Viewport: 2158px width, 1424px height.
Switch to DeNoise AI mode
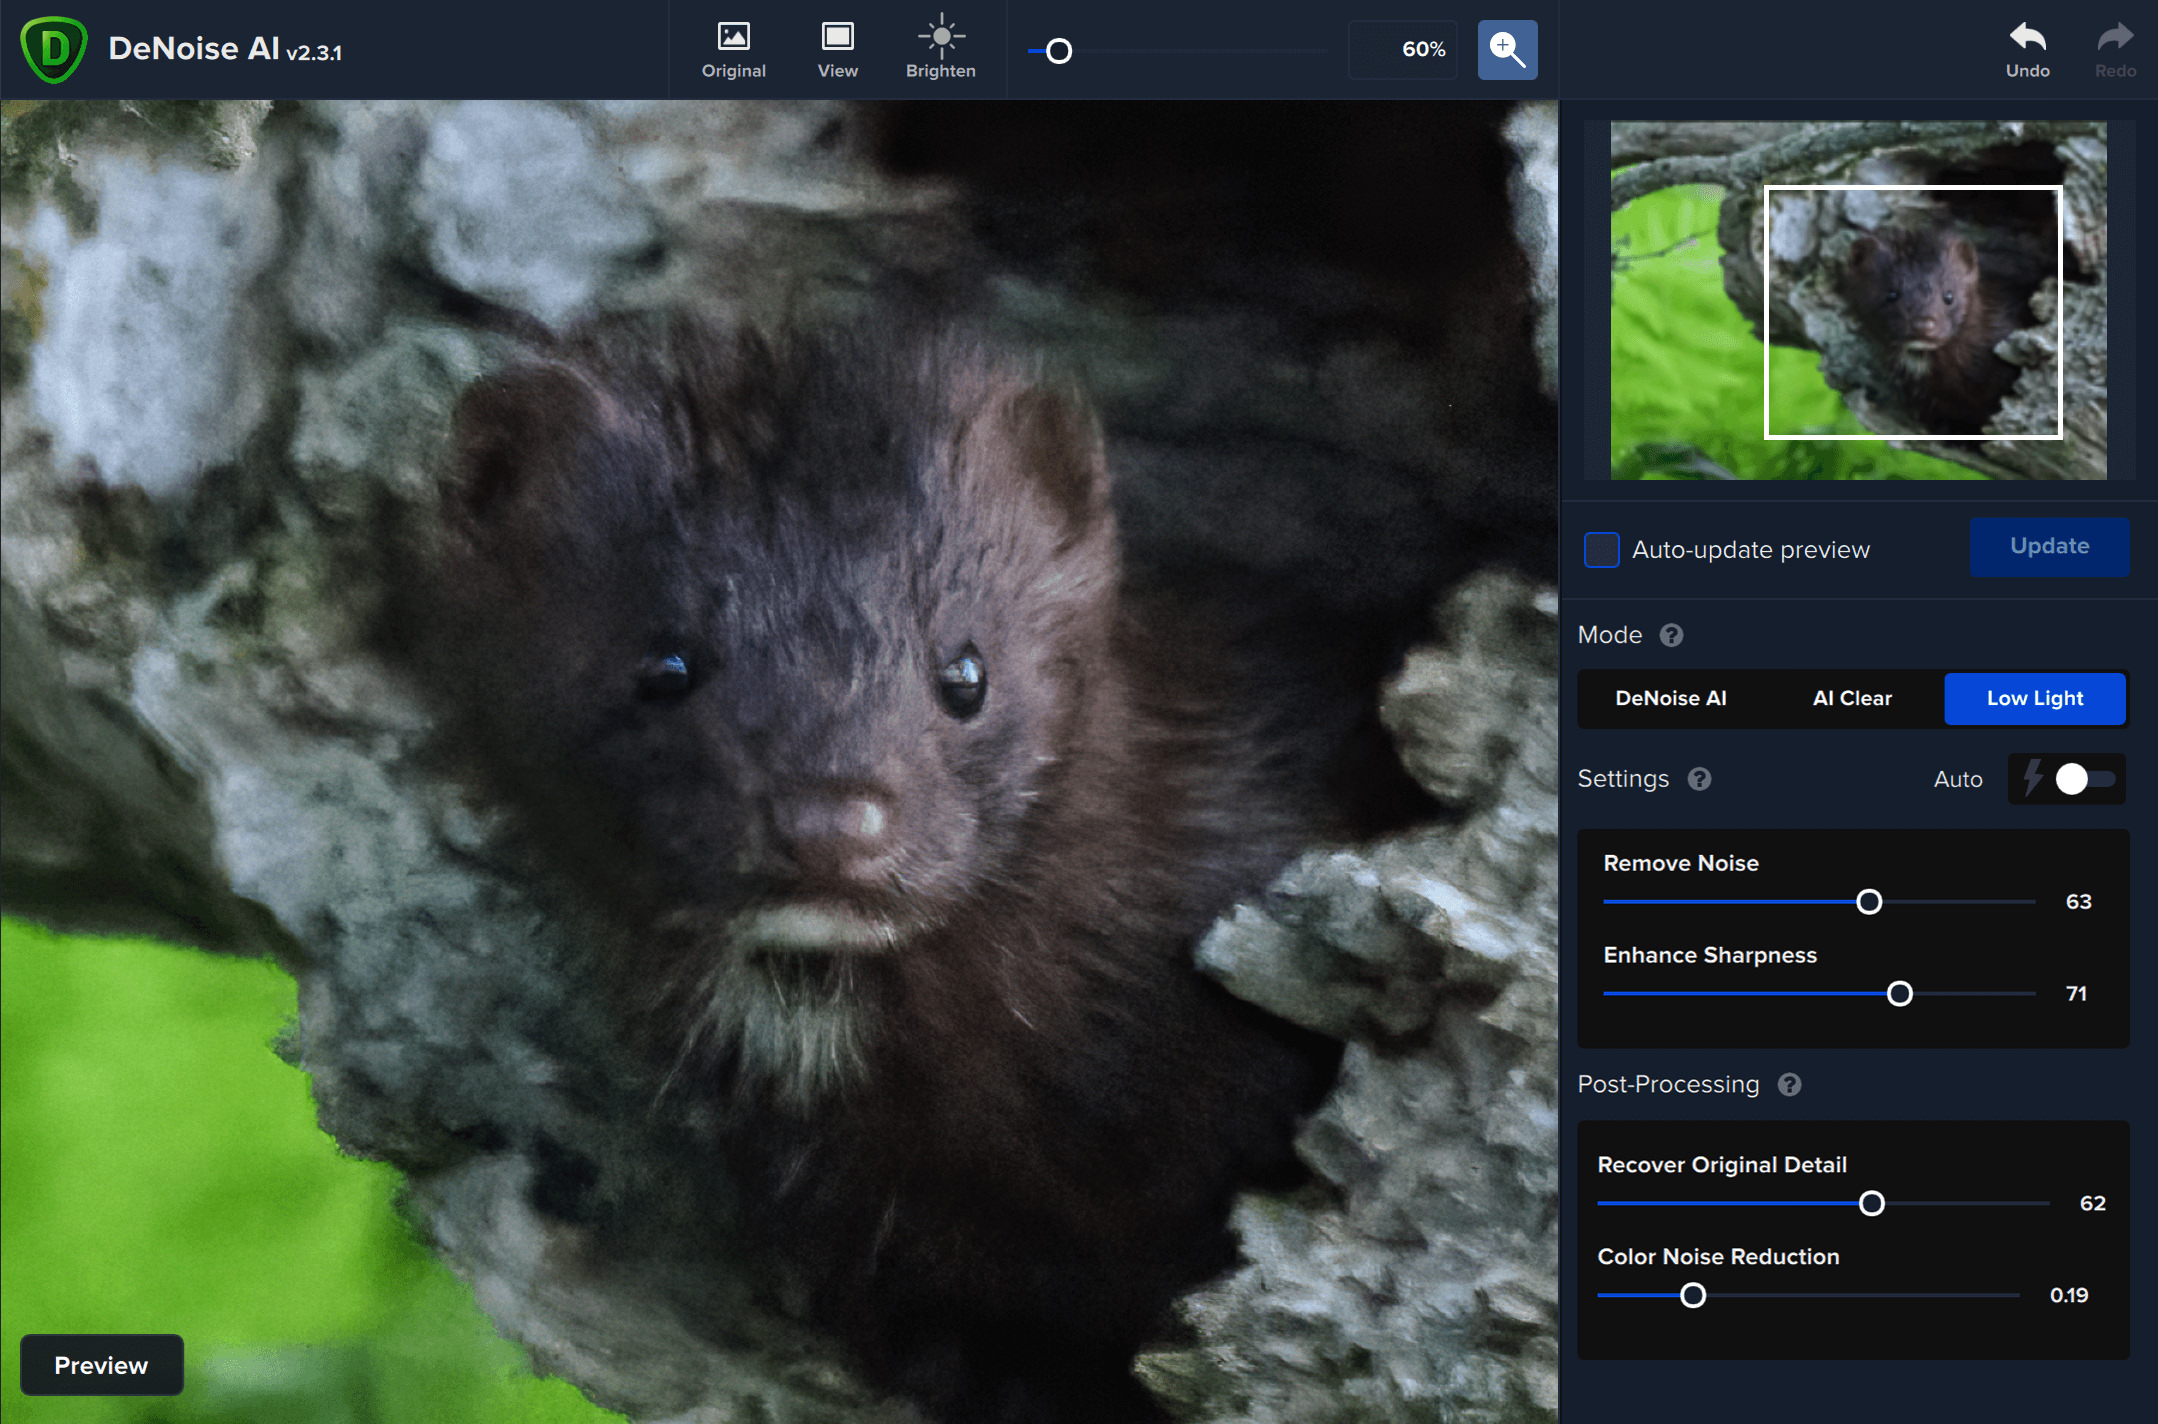(1670, 698)
